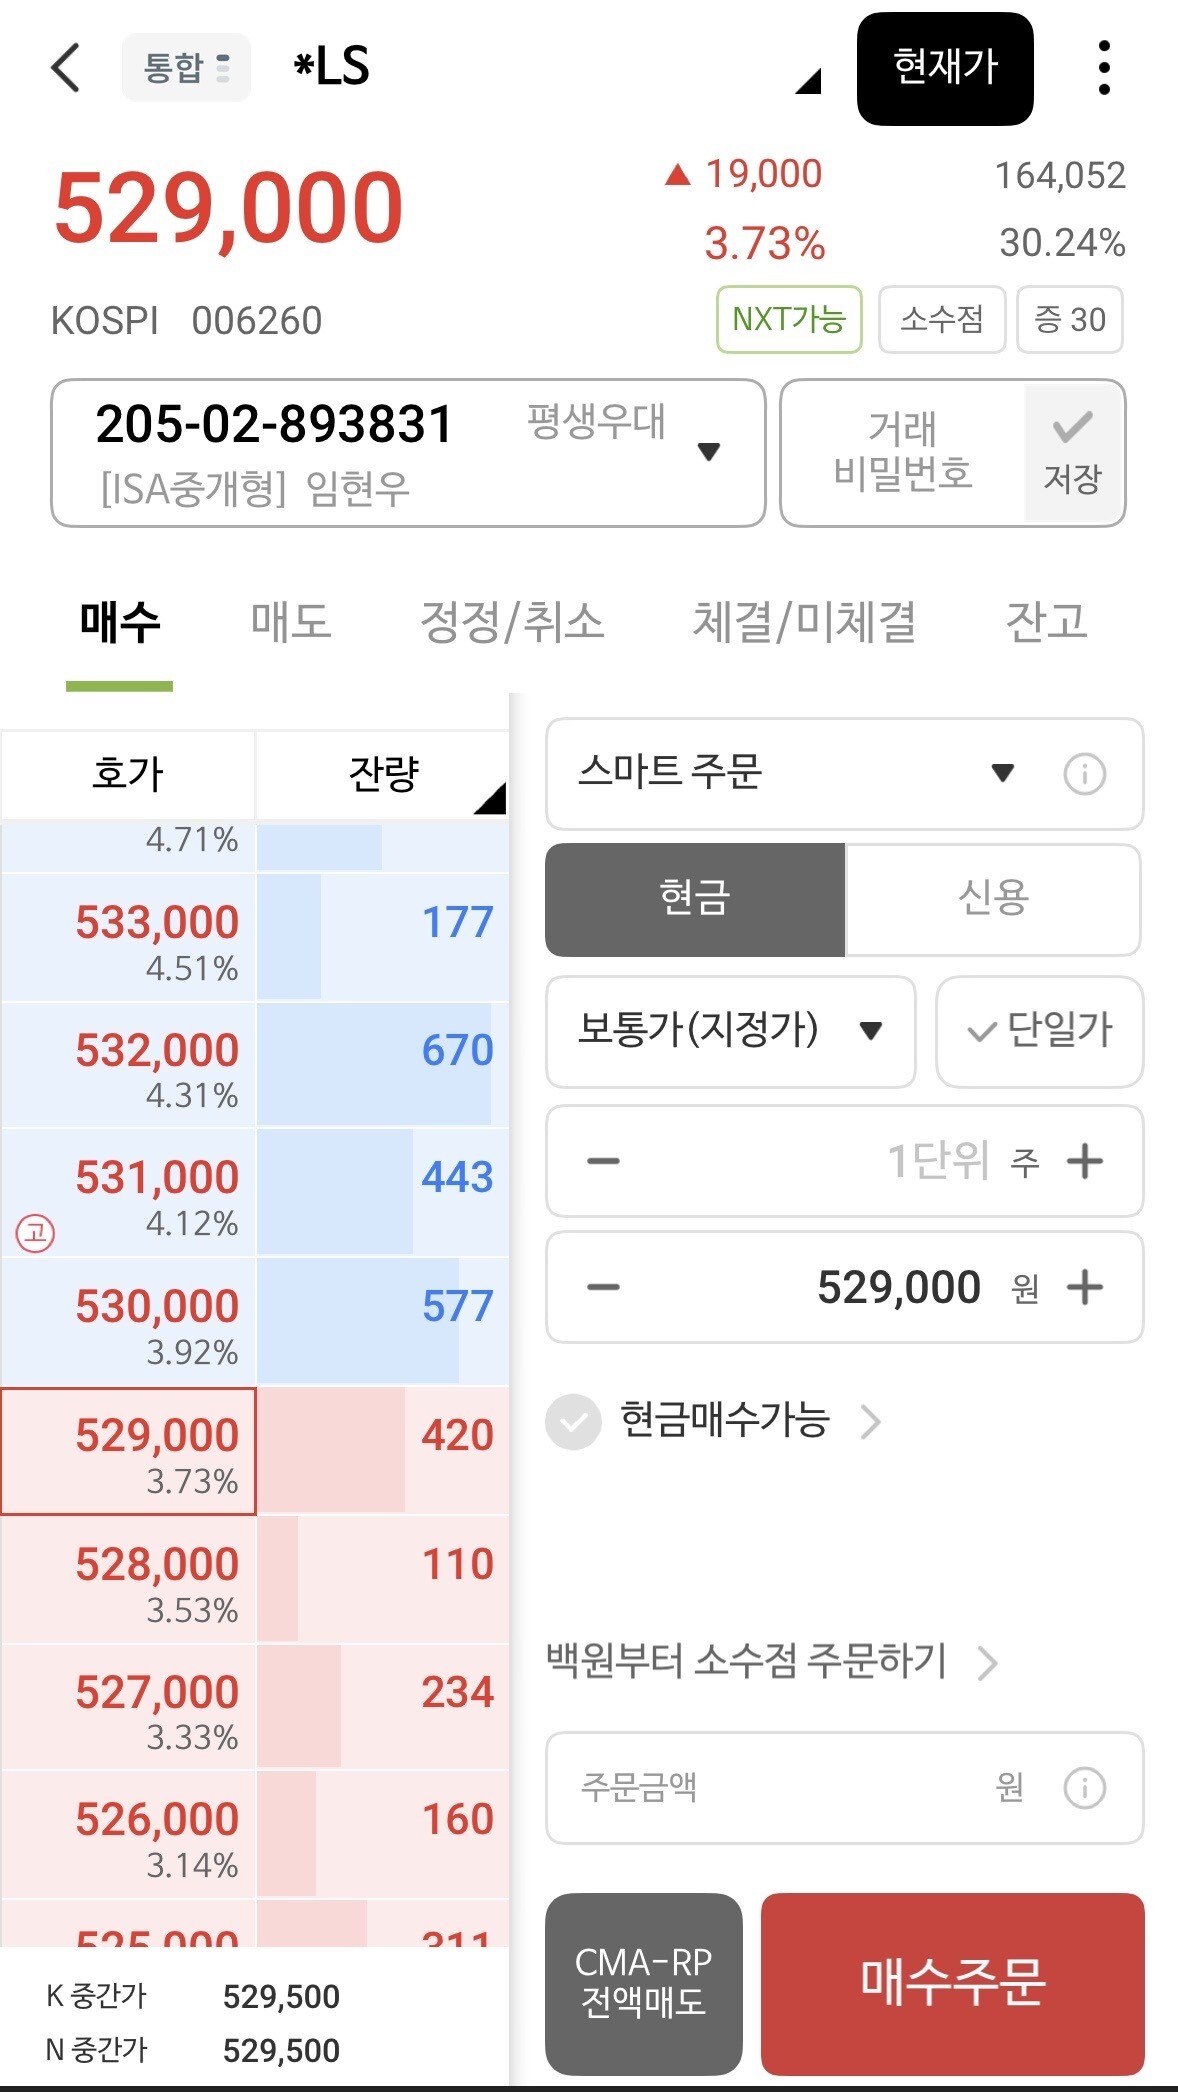Open the 보통가(지정가) order type dropdown

click(731, 1031)
